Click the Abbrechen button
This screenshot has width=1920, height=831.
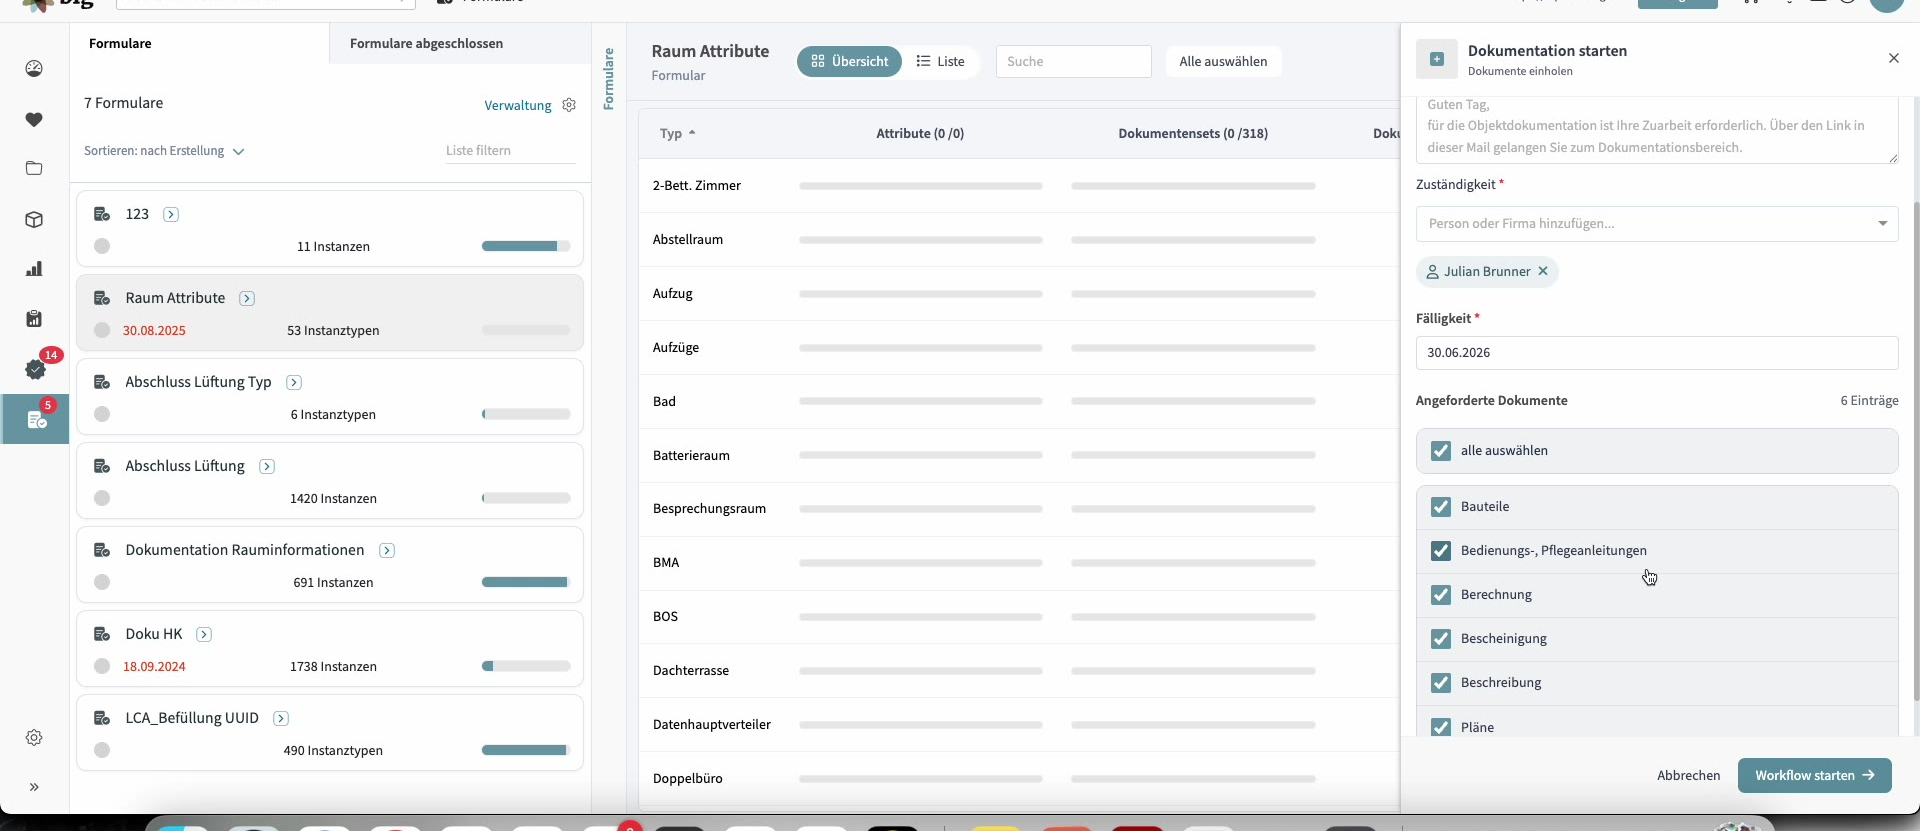[1688, 775]
